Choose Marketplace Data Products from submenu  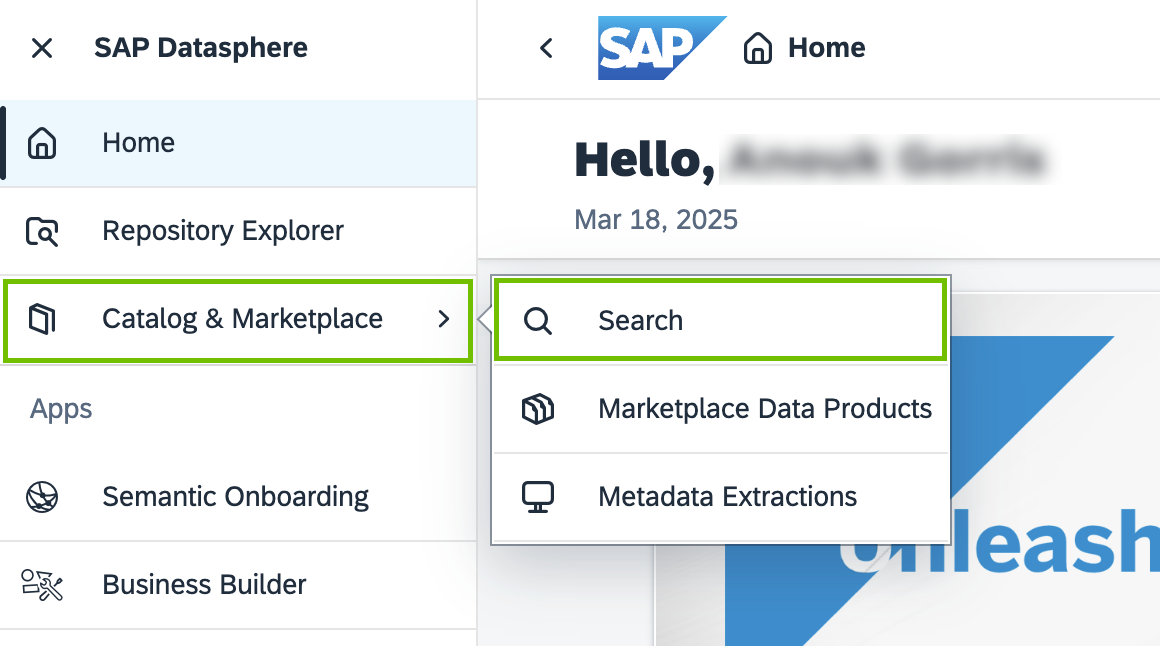[765, 409]
